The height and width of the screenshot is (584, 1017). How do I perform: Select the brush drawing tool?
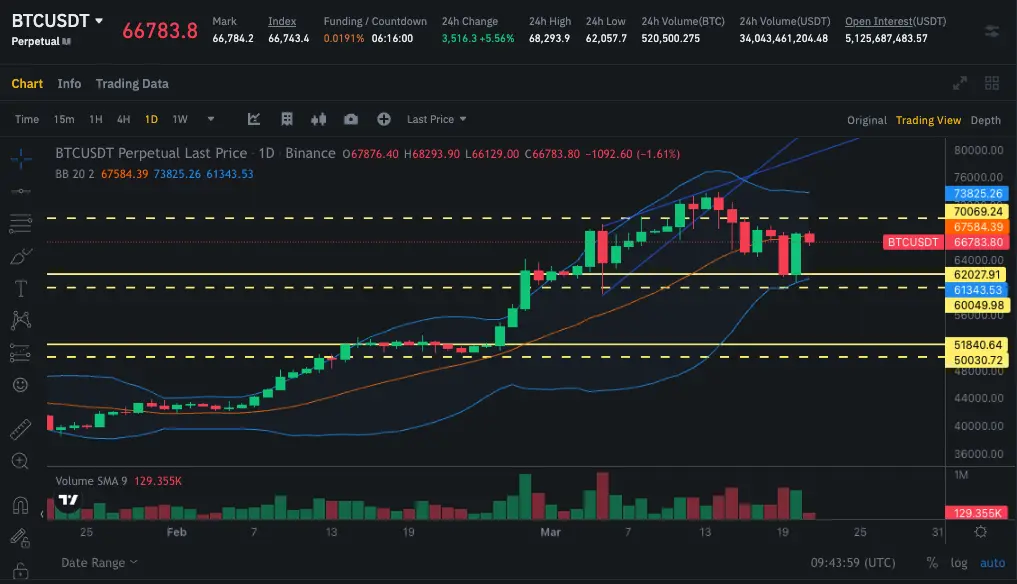[x=20, y=256]
